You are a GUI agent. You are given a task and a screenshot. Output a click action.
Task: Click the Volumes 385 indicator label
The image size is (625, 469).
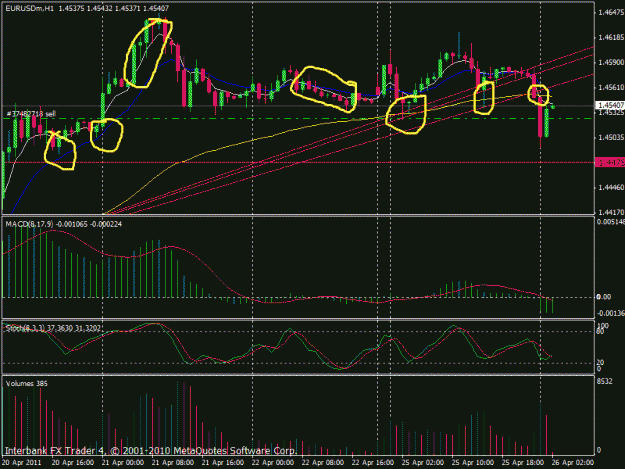(x=26, y=383)
